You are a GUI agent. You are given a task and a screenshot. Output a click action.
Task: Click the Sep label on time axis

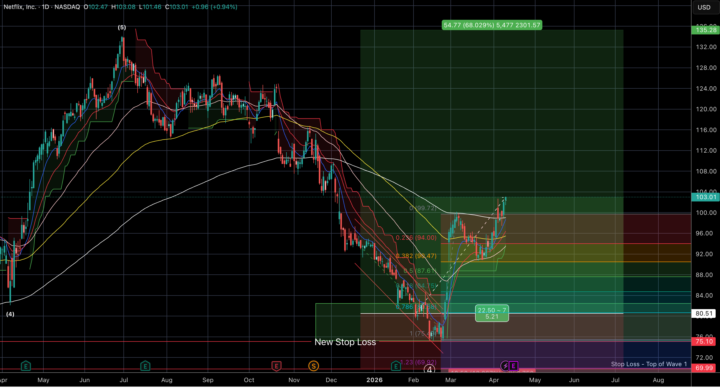tap(208, 380)
